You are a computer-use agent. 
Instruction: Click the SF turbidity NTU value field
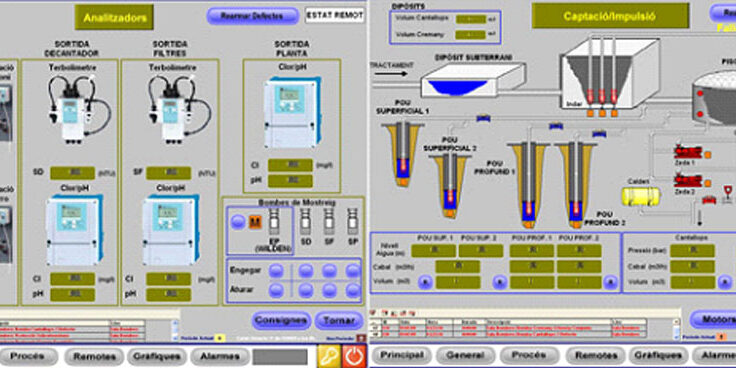[169, 173]
